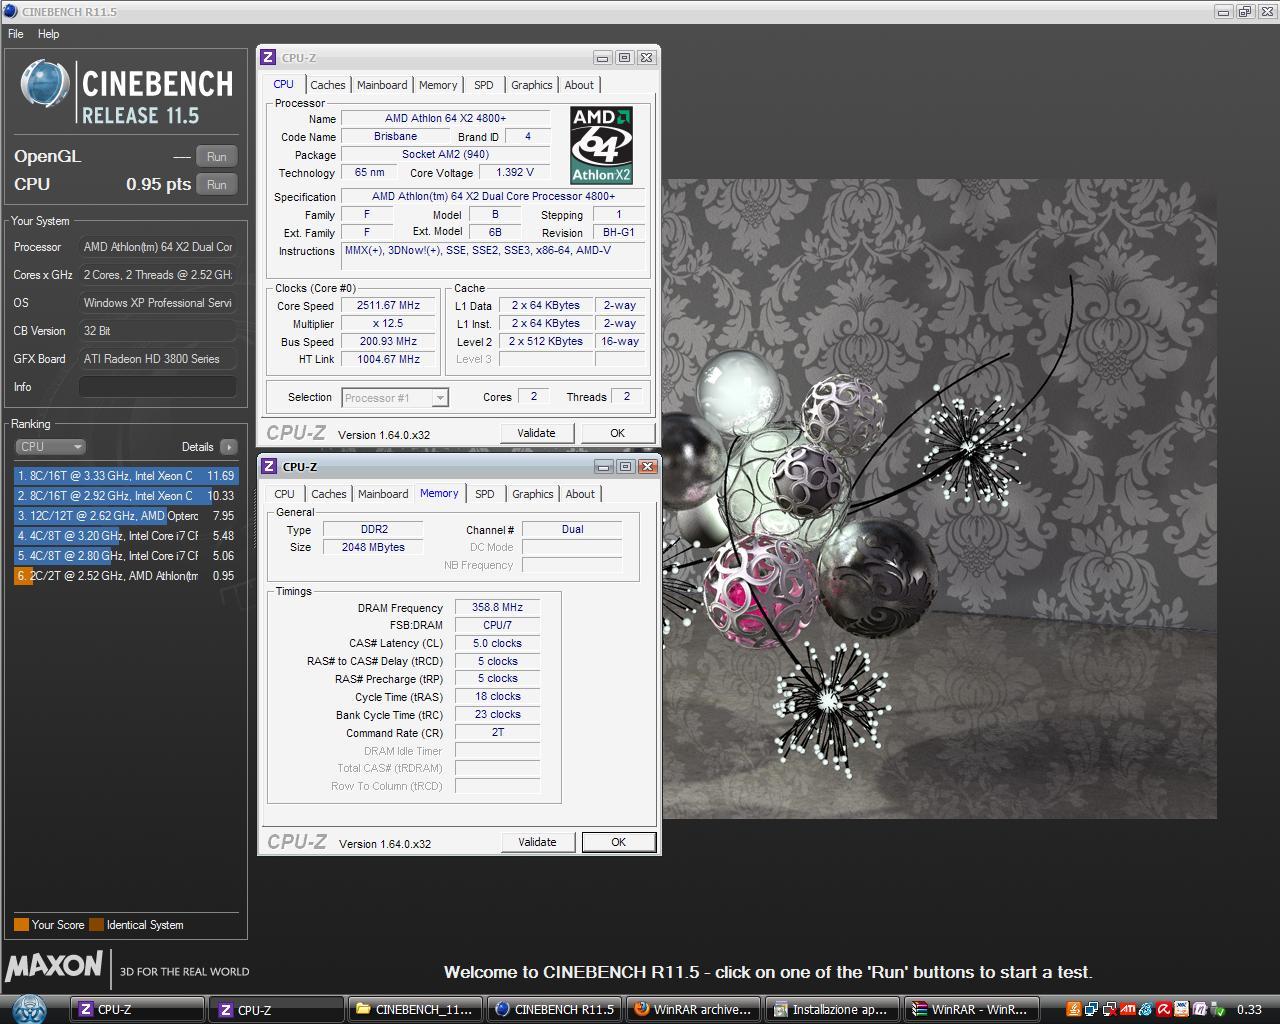Open the Avira antivirus tray icon
This screenshot has height=1024, width=1280.
(x=1164, y=1009)
